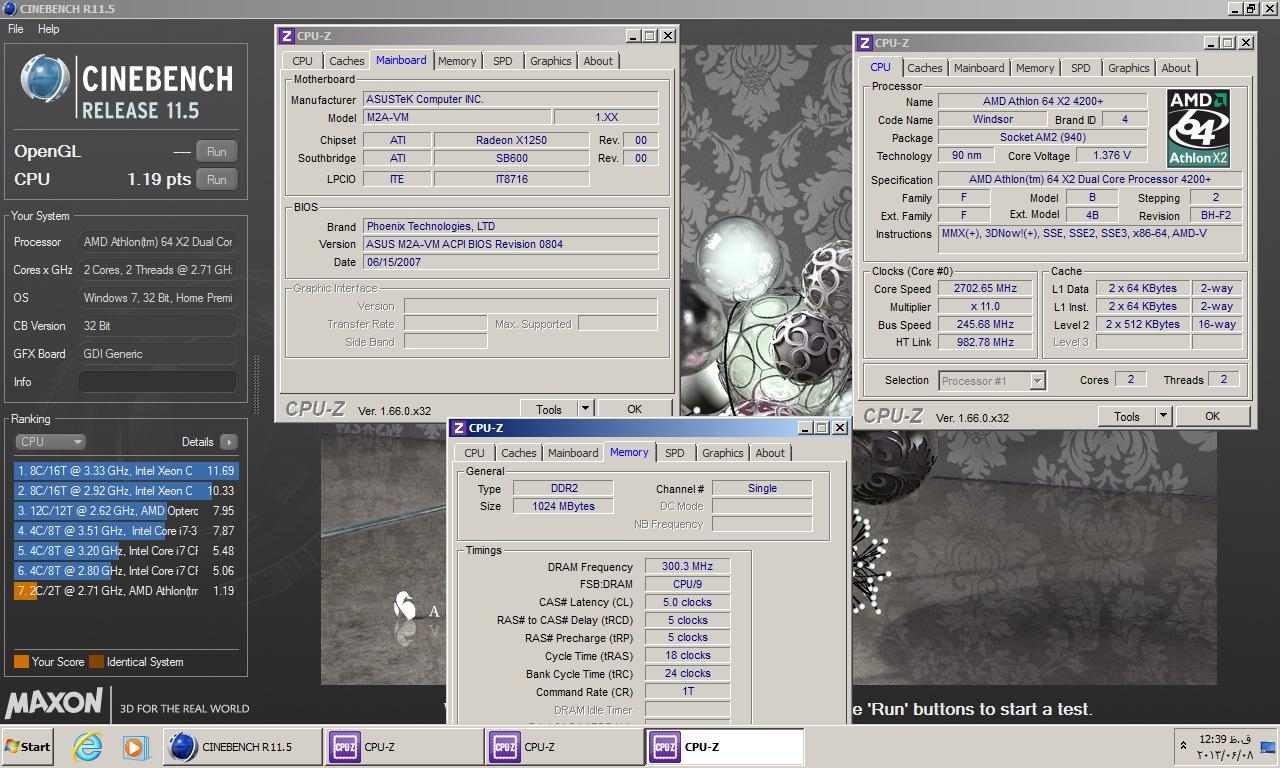1280x768 pixels.
Task: Click the Your Score orange legend swatch
Action: tap(21, 662)
